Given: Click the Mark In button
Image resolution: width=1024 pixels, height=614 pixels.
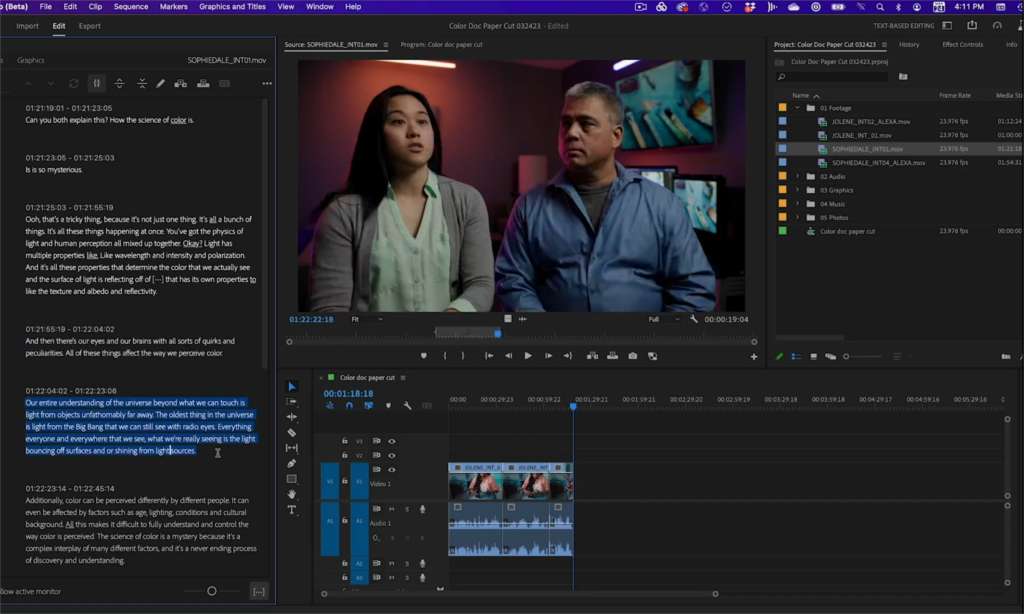Looking at the screenshot, I should click(445, 355).
